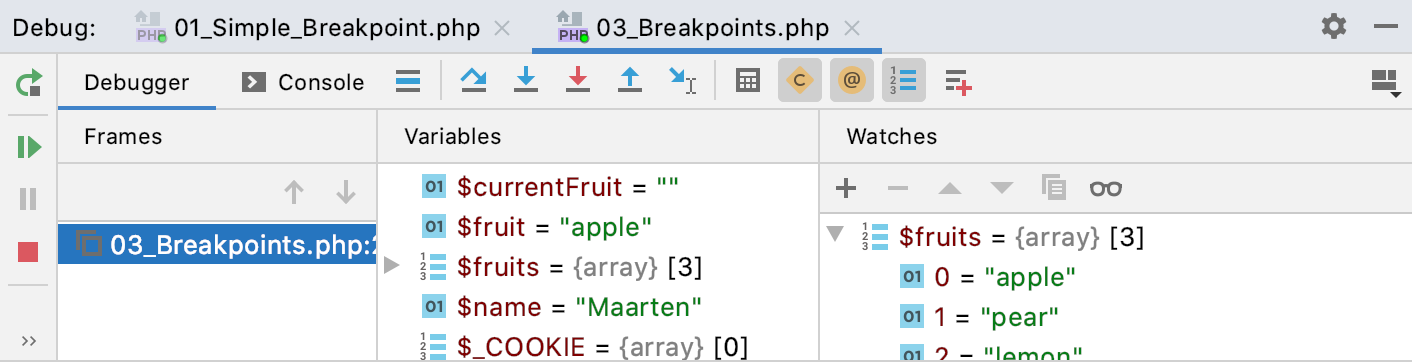Collapse the $fruits watch entry

pos(835,237)
